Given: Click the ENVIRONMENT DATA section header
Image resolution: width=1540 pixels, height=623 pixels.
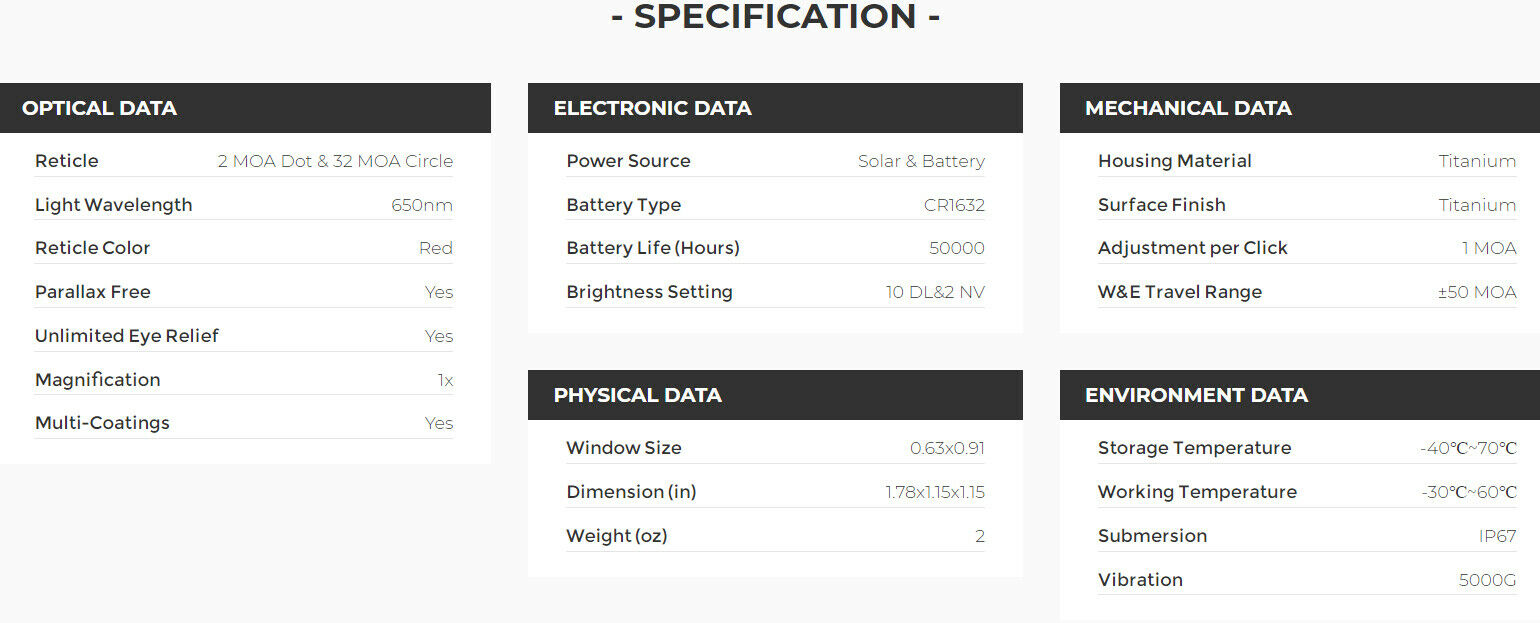Looking at the screenshot, I should pyautogui.click(x=1196, y=395).
